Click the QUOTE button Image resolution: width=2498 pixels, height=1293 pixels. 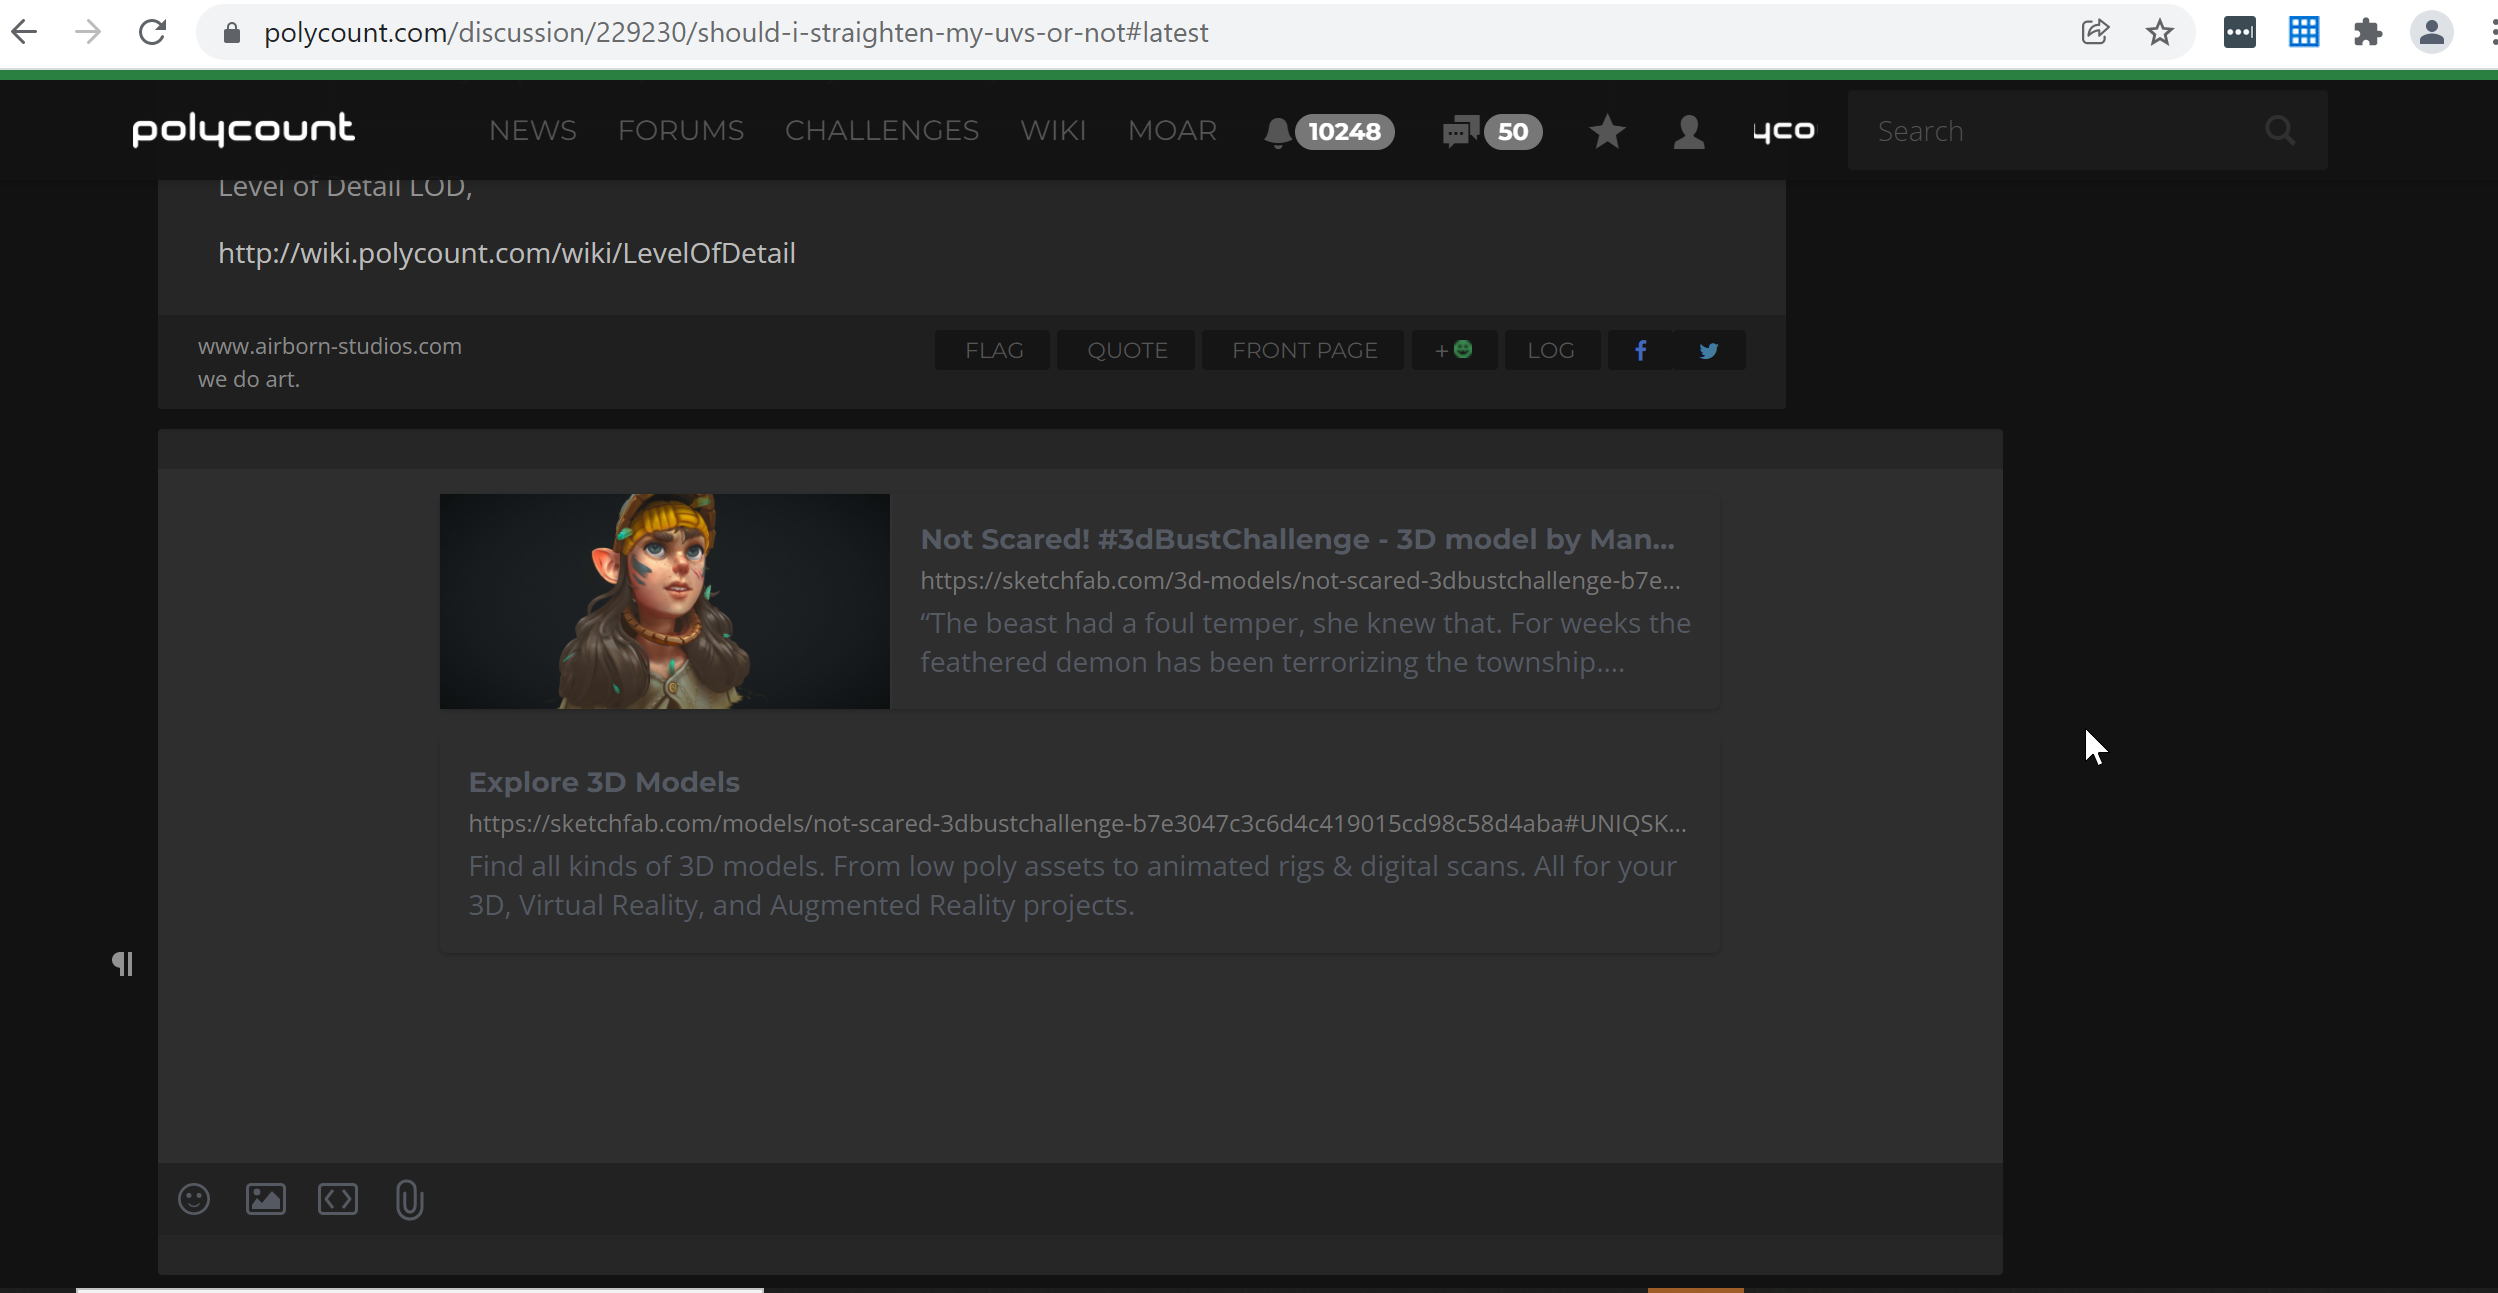click(x=1126, y=350)
